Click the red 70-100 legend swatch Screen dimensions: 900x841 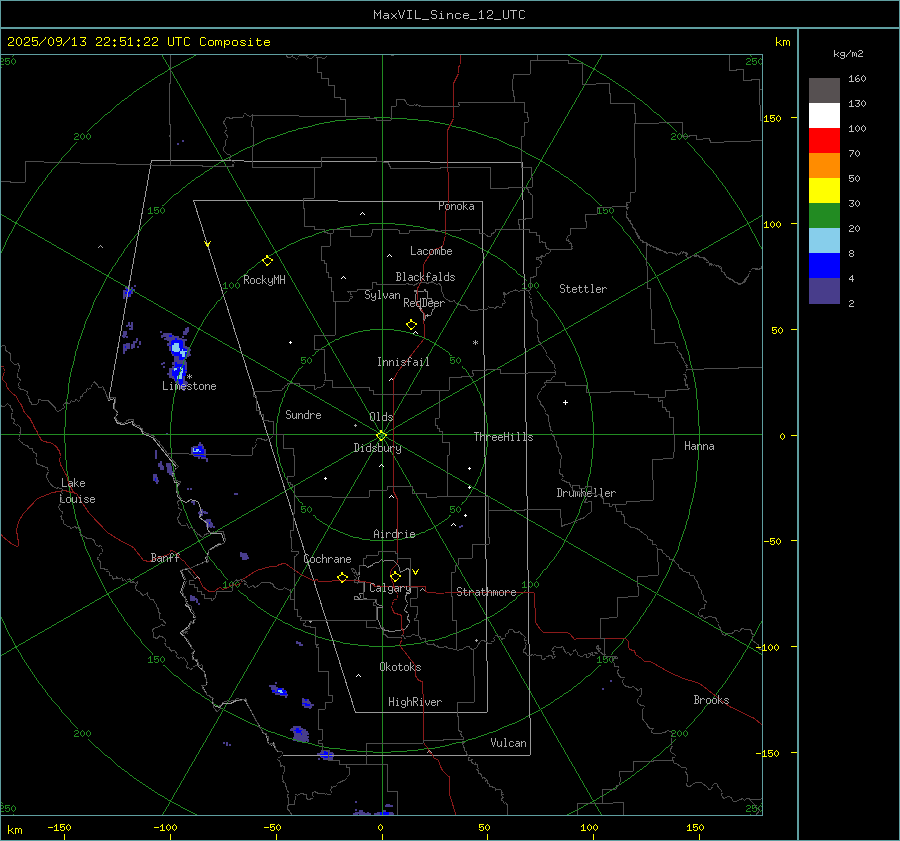coord(824,141)
